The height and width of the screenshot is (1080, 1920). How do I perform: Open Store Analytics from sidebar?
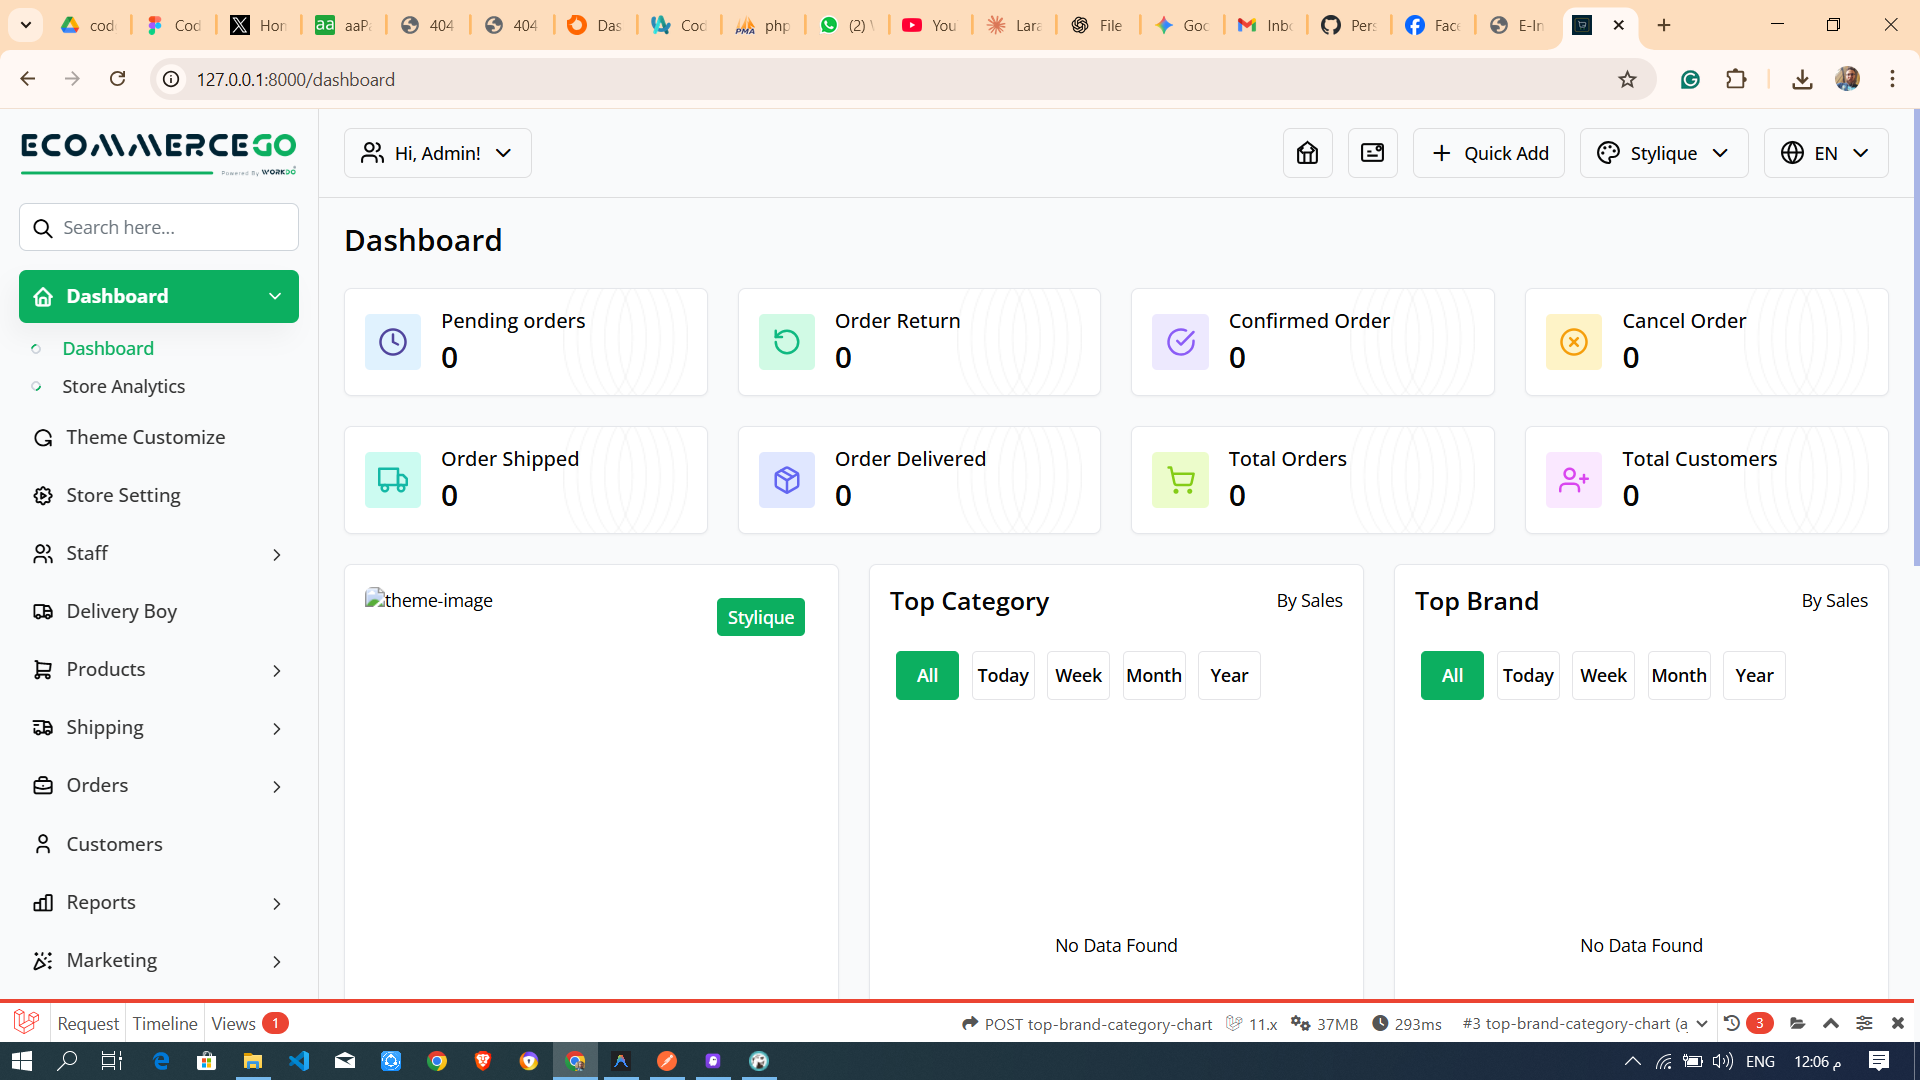[x=124, y=386]
